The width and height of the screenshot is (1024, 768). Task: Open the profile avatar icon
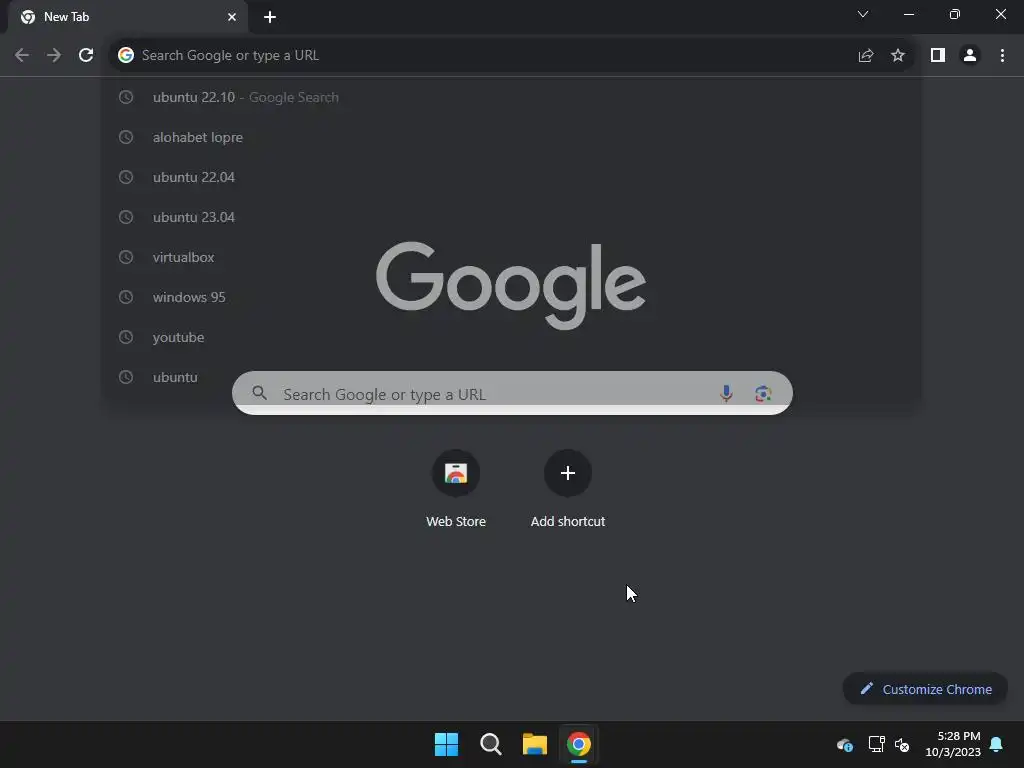coord(970,56)
